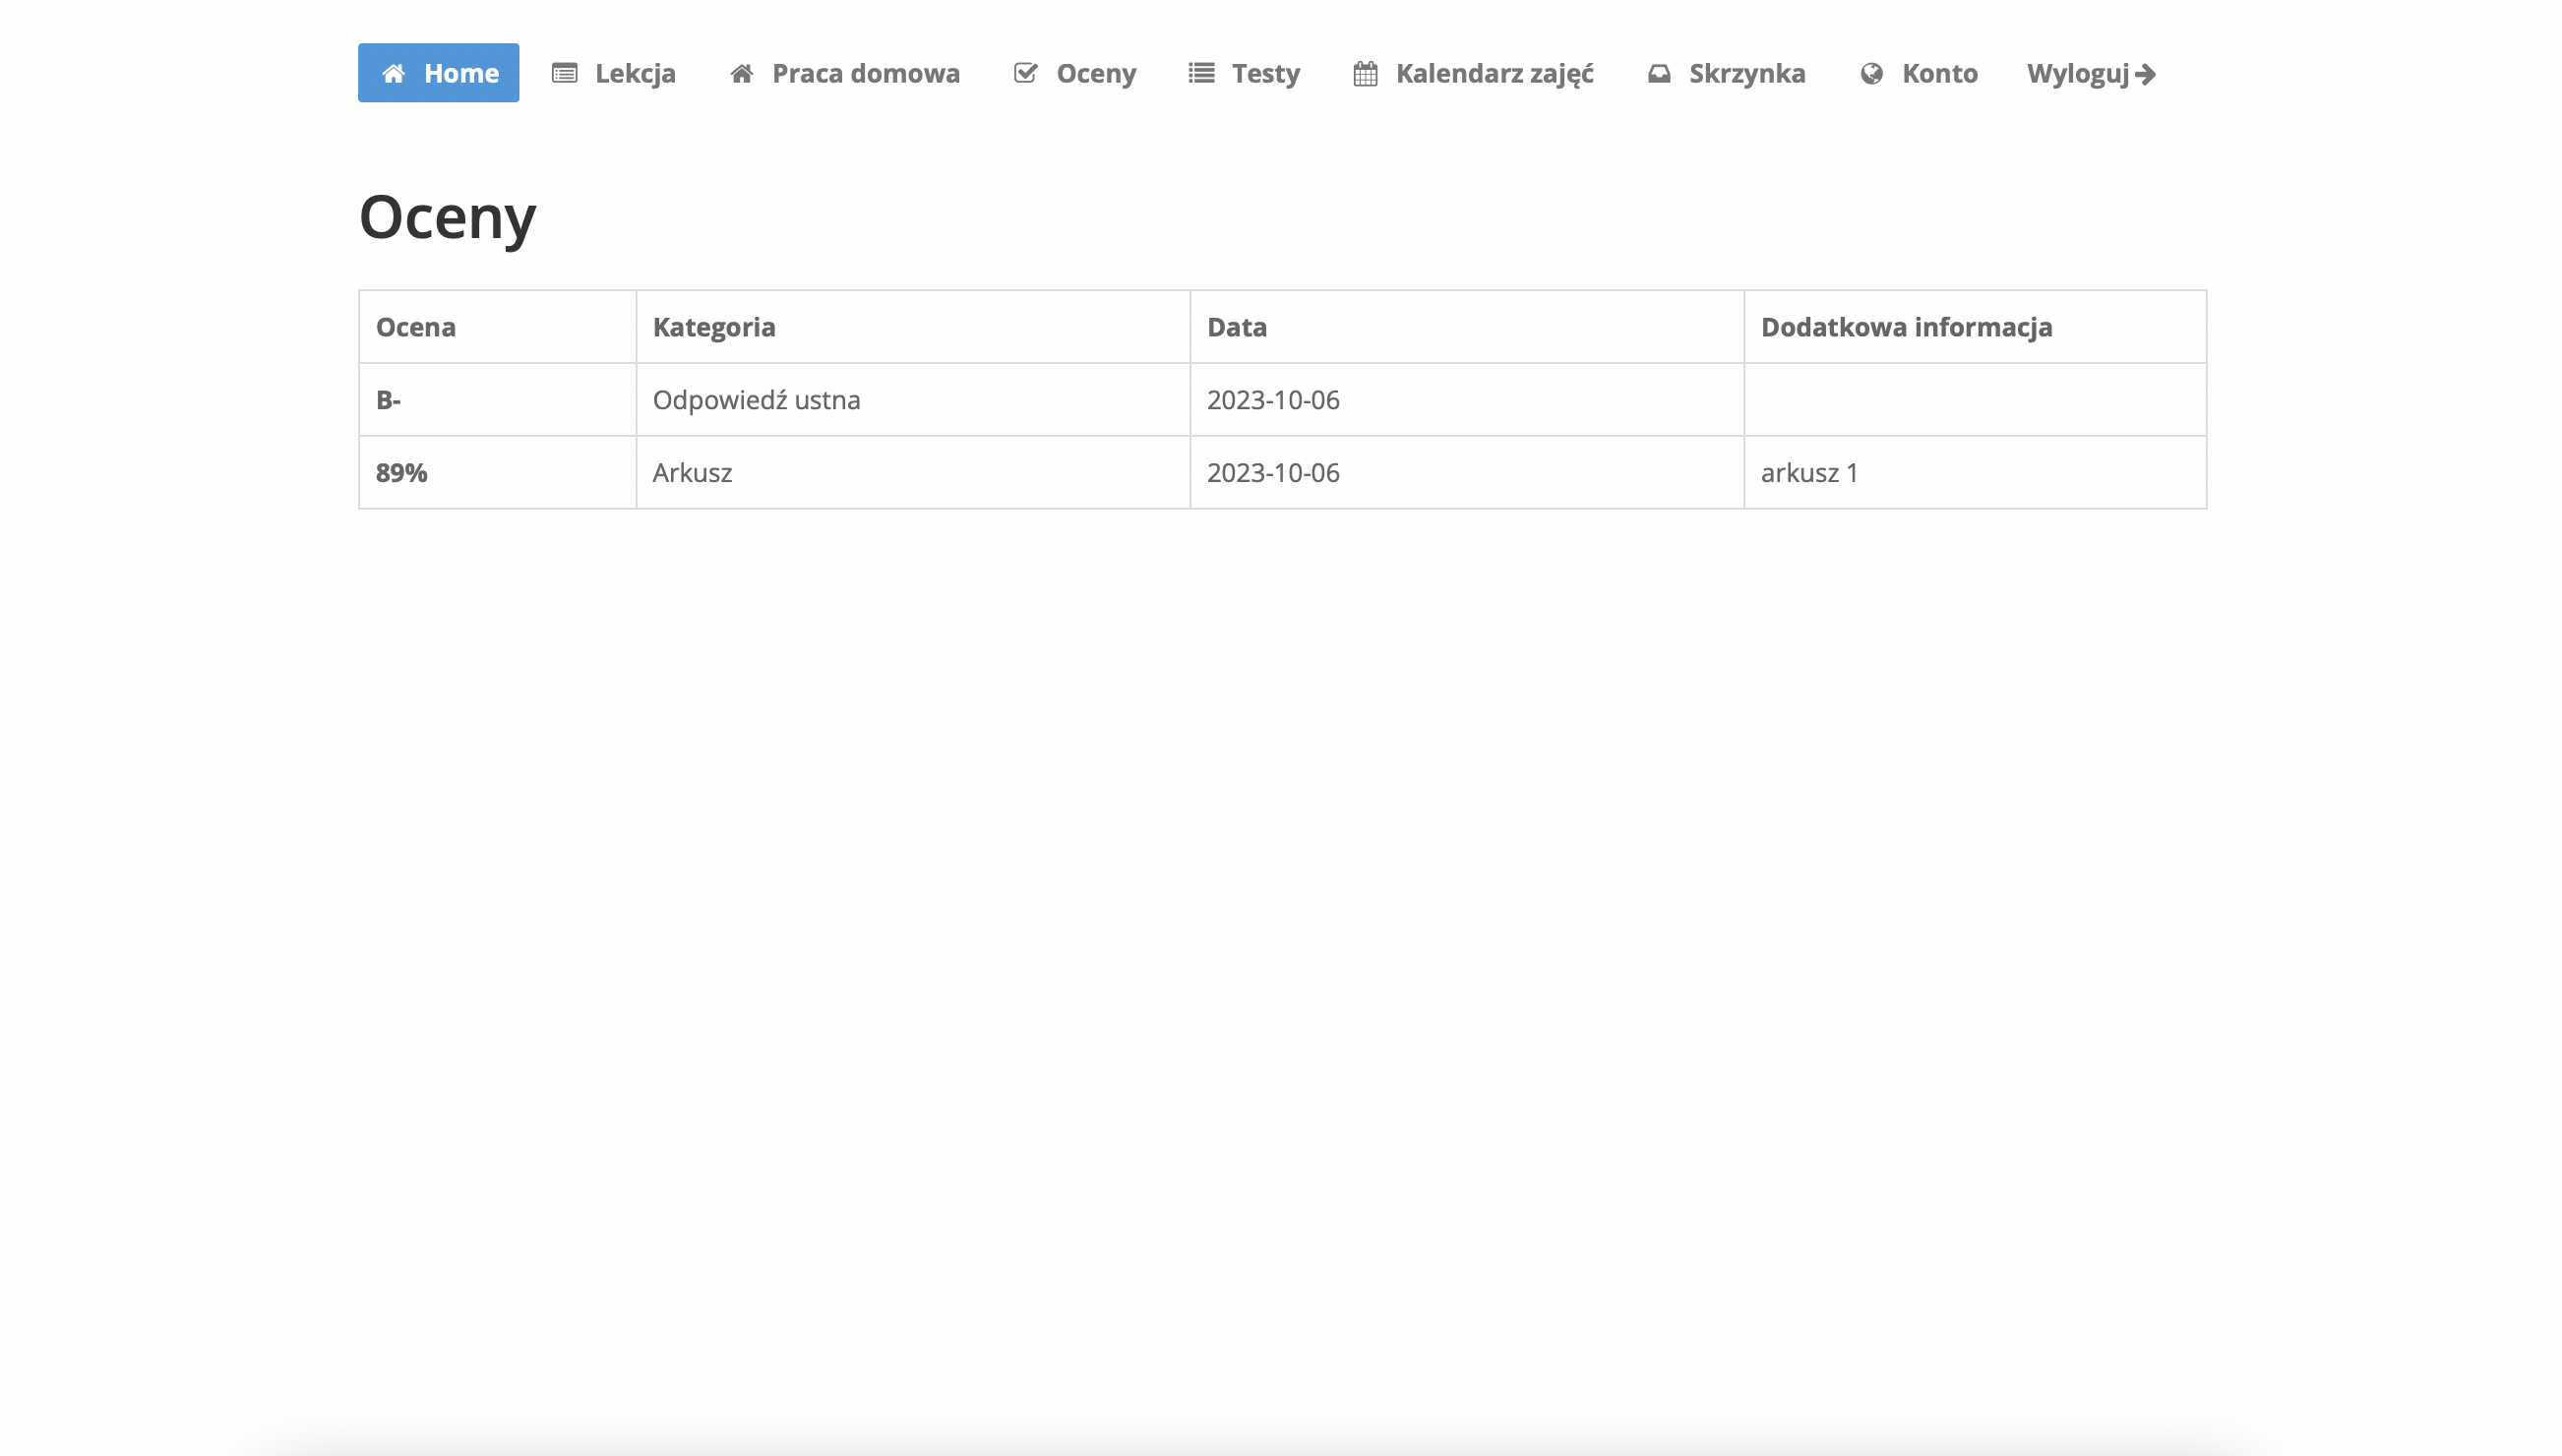Click the Konto globe icon
The height and width of the screenshot is (1456, 2562).
click(x=1871, y=73)
